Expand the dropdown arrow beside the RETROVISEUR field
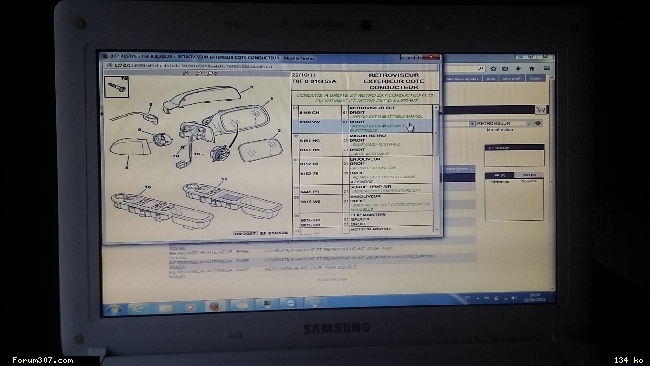This screenshot has height=366, width=650. coord(472,124)
